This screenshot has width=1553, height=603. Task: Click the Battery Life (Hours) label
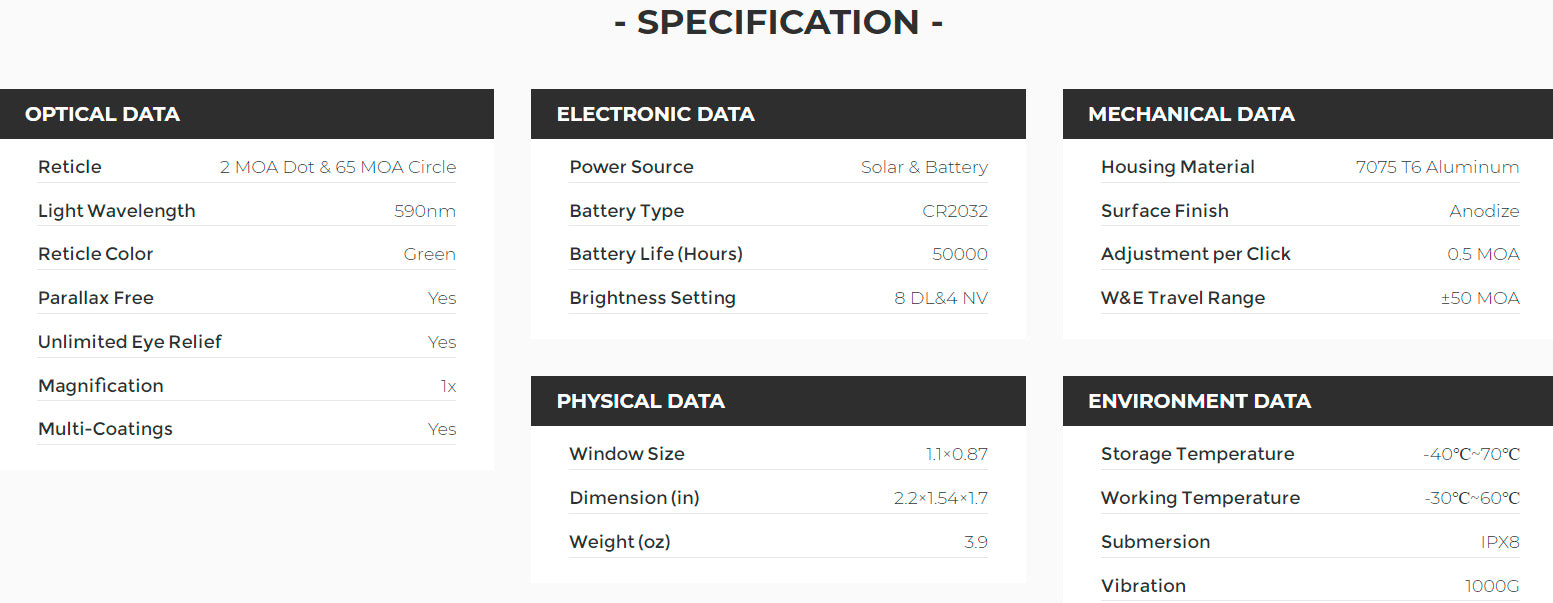pyautogui.click(x=656, y=254)
